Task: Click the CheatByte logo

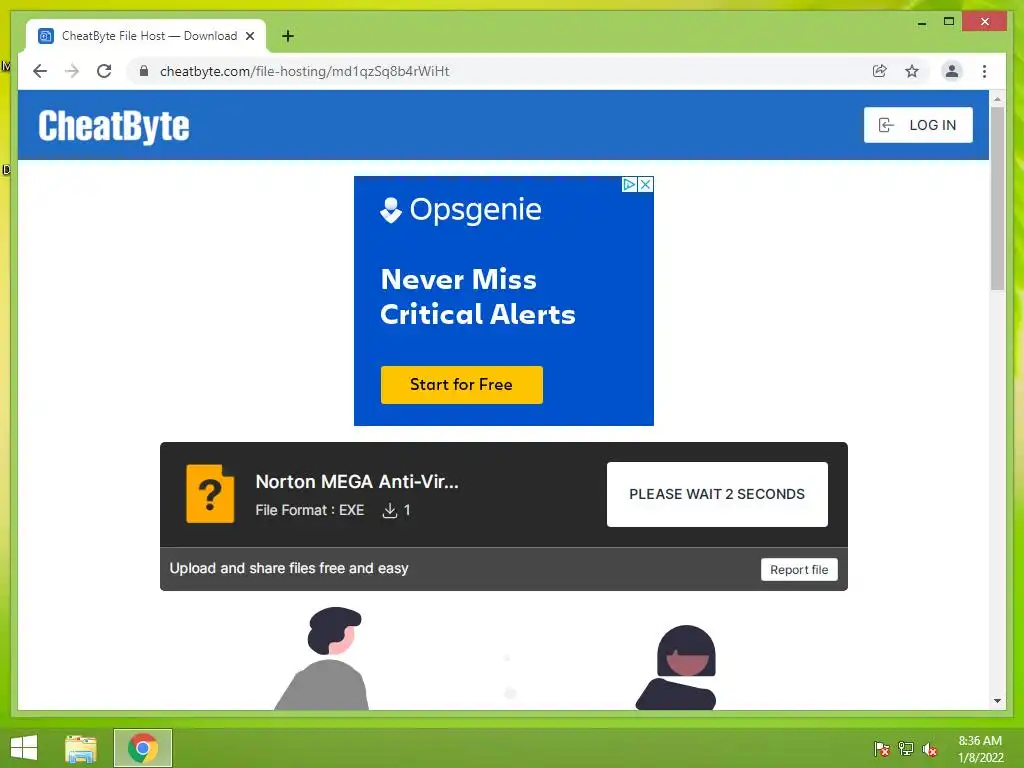Action: pos(114,126)
